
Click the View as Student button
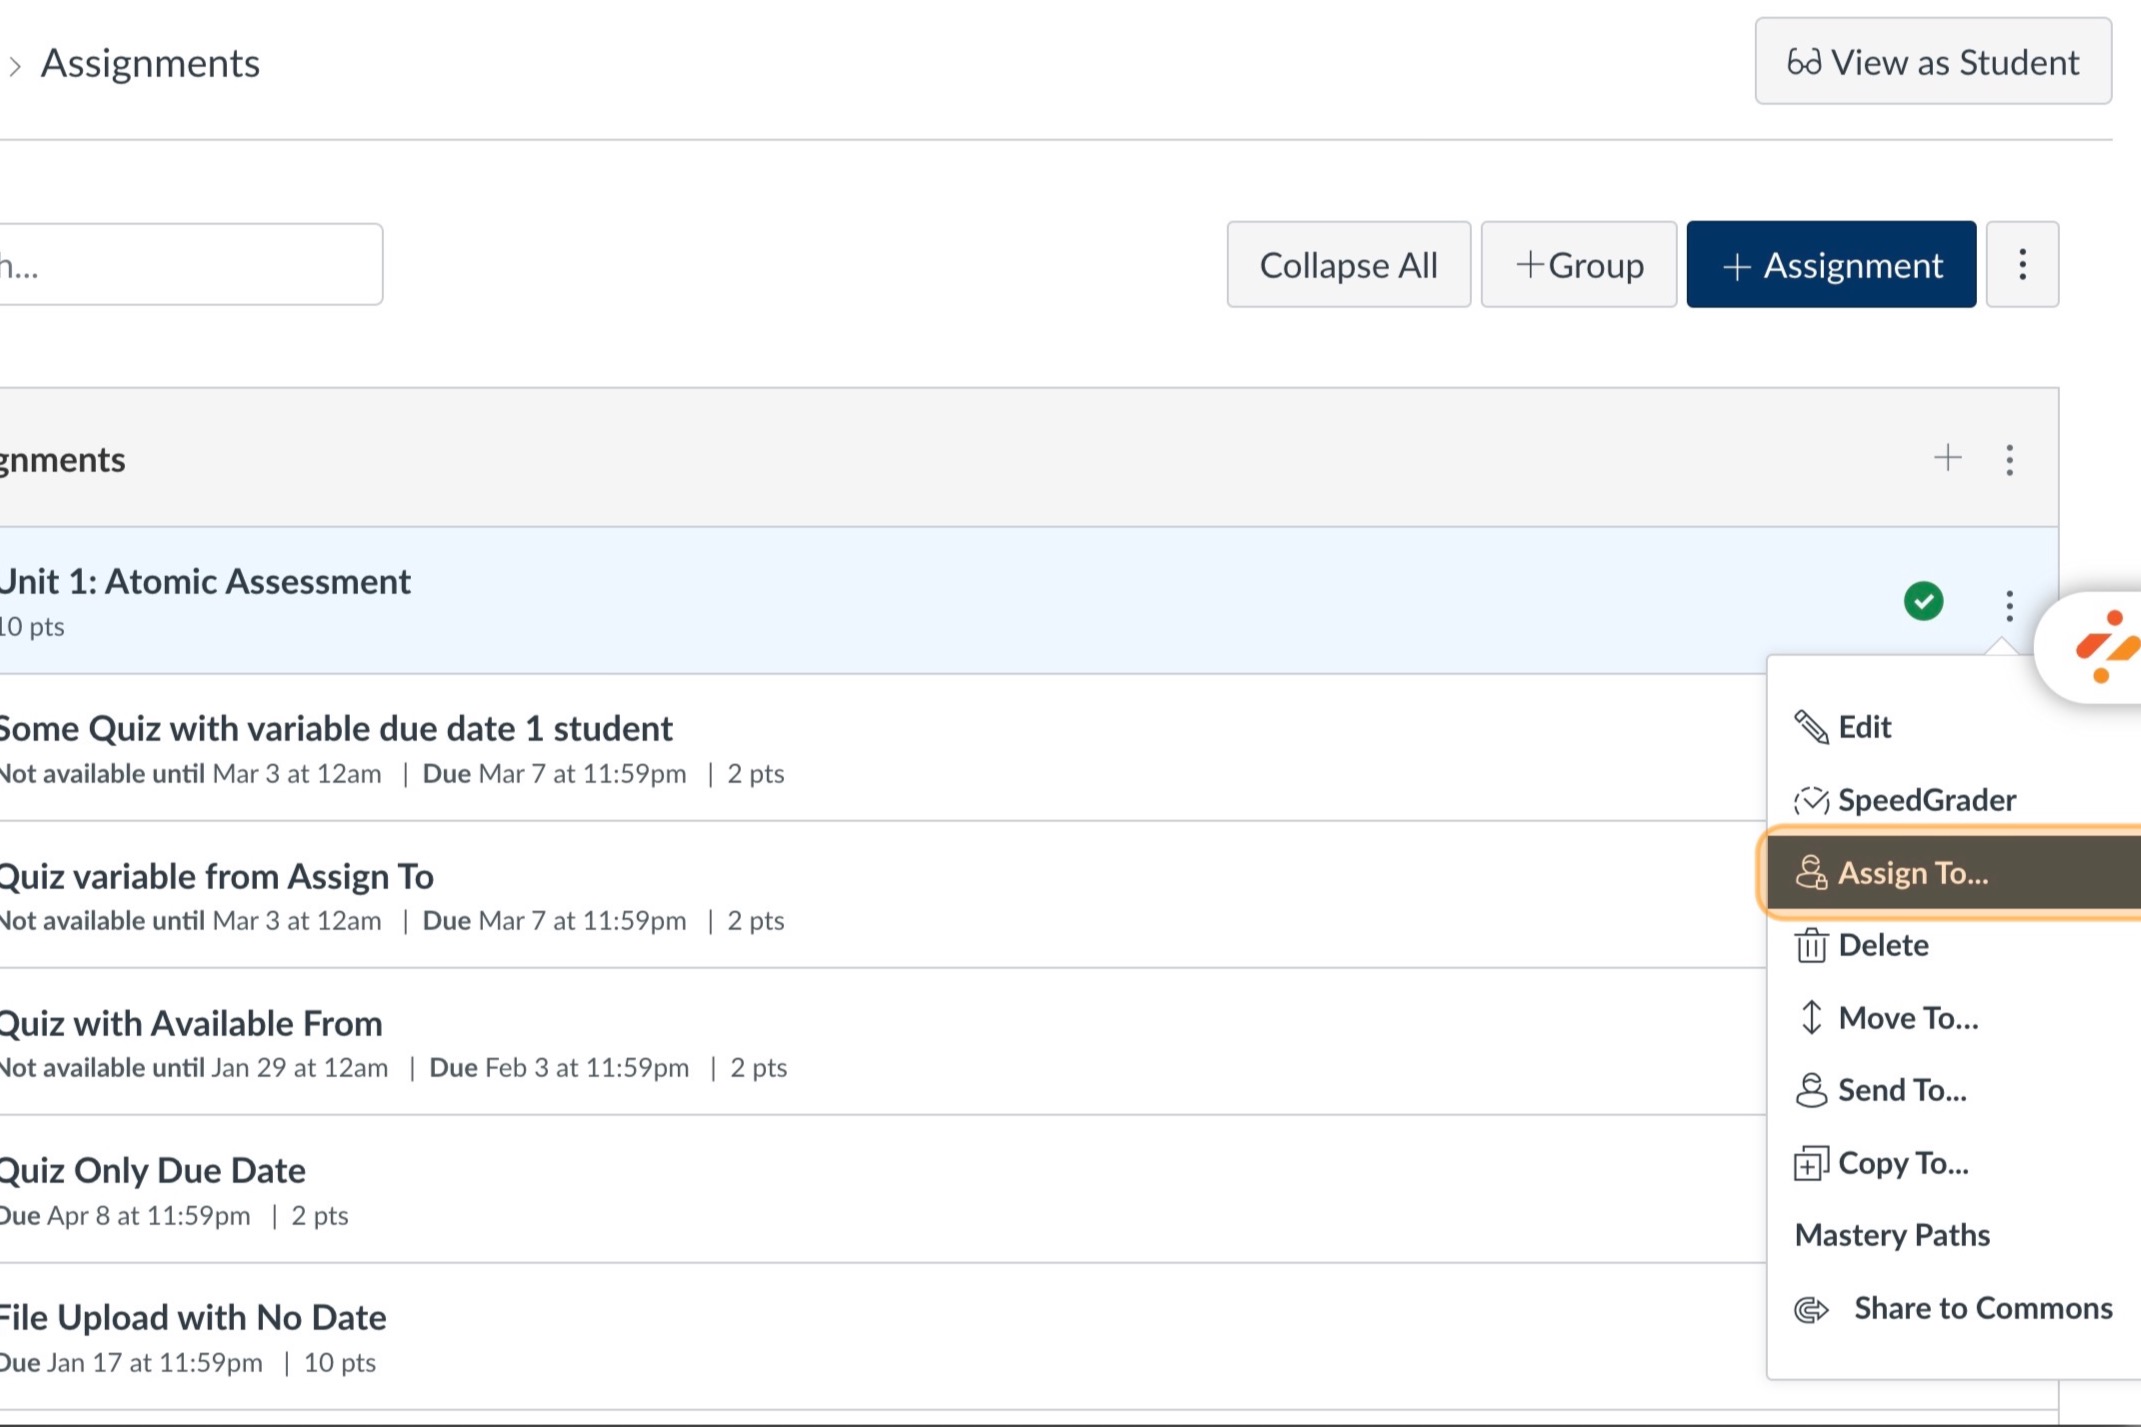tap(1932, 62)
